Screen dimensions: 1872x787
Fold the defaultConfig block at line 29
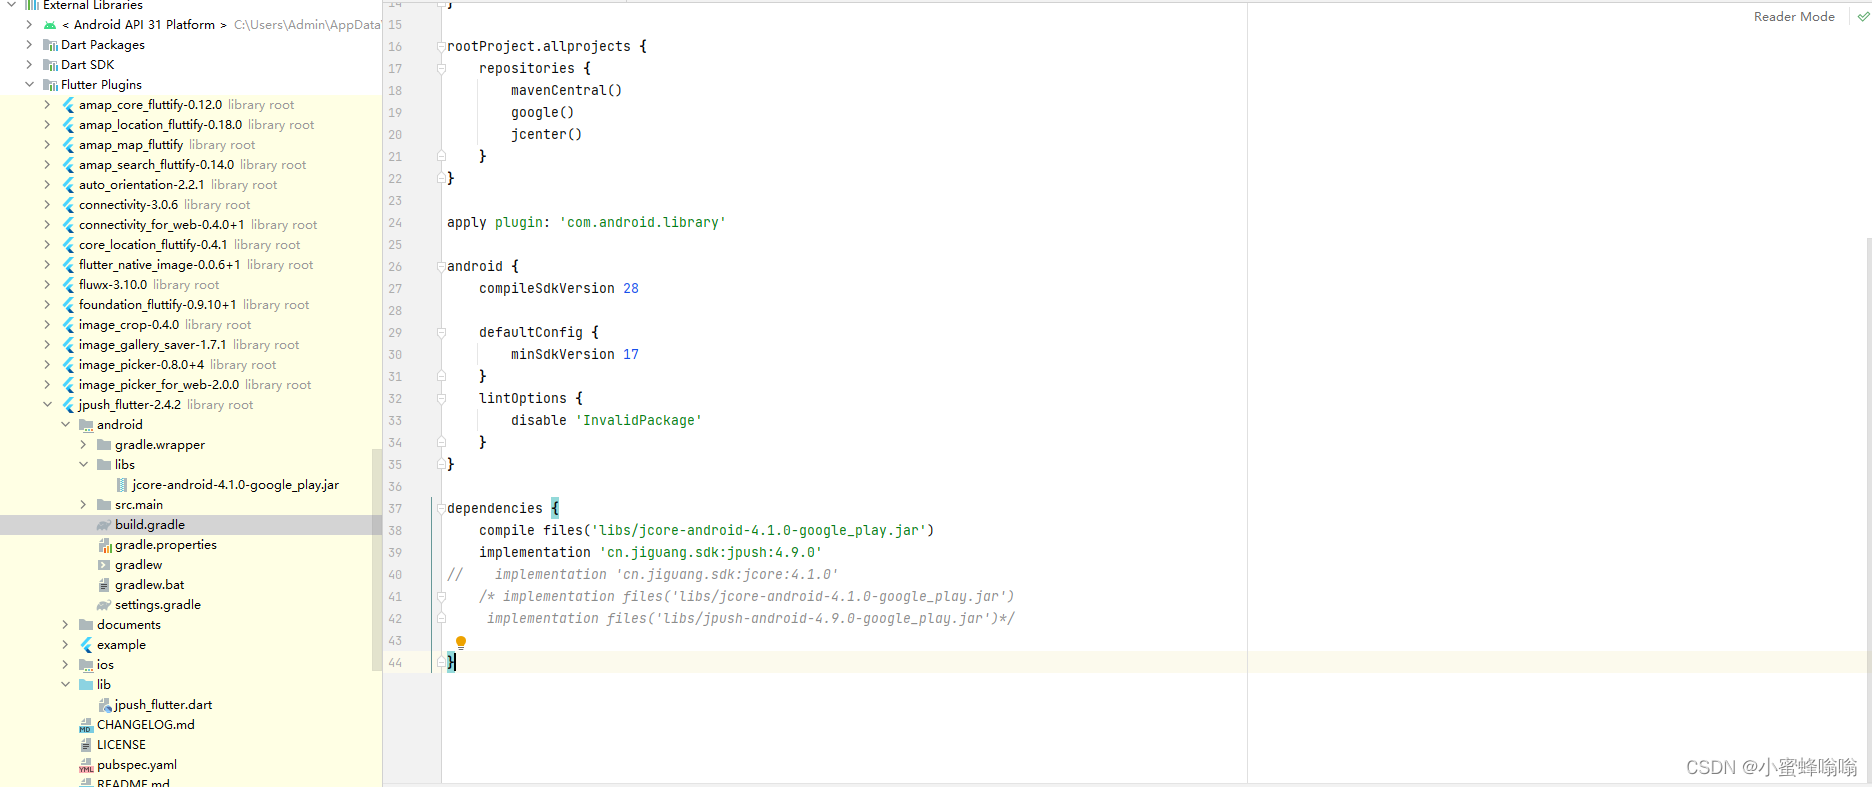click(441, 333)
